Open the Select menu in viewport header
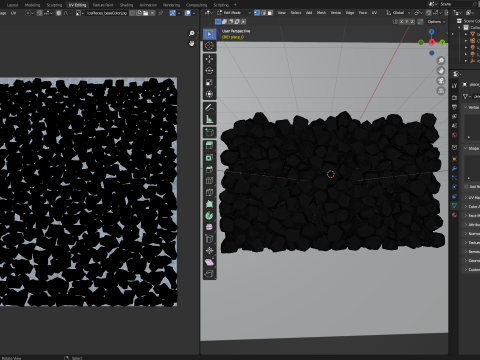The image size is (480, 360). [296, 13]
